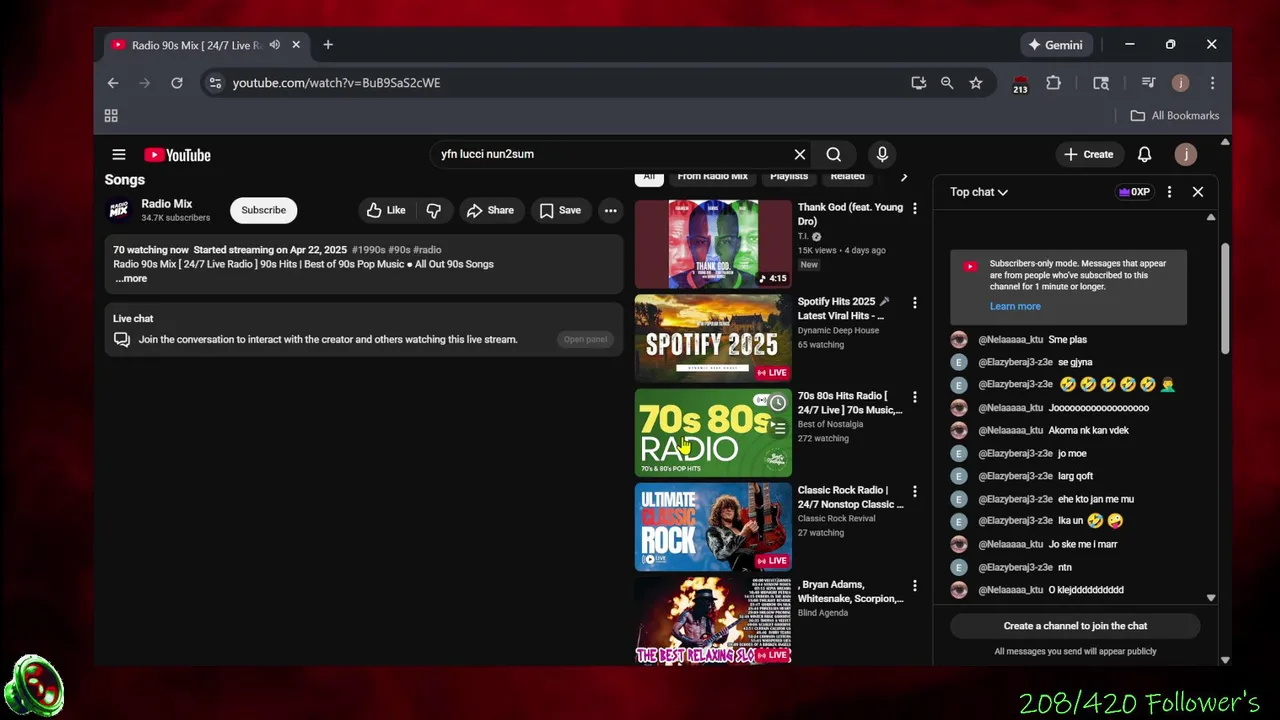
Task: Save video to a playlist
Action: 560,210
